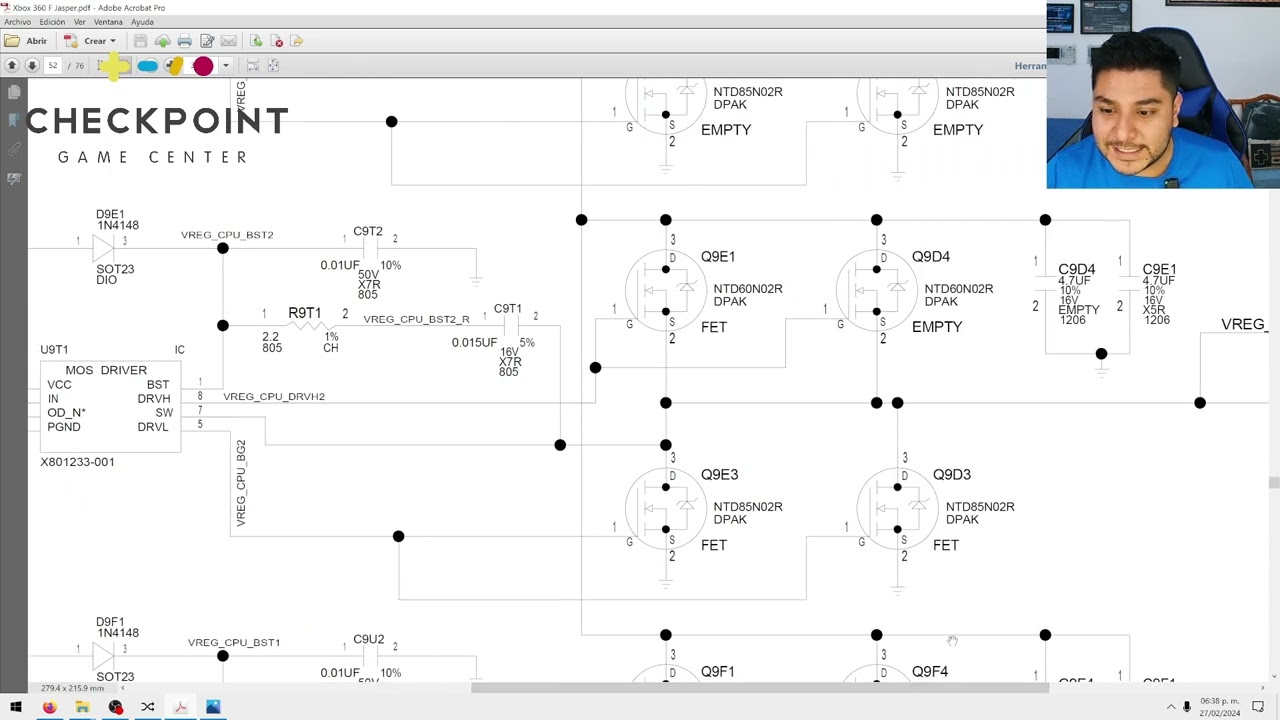Click the MOS DRIVER chip title
Screen dimensions: 1280x720
pyautogui.click(x=106, y=370)
